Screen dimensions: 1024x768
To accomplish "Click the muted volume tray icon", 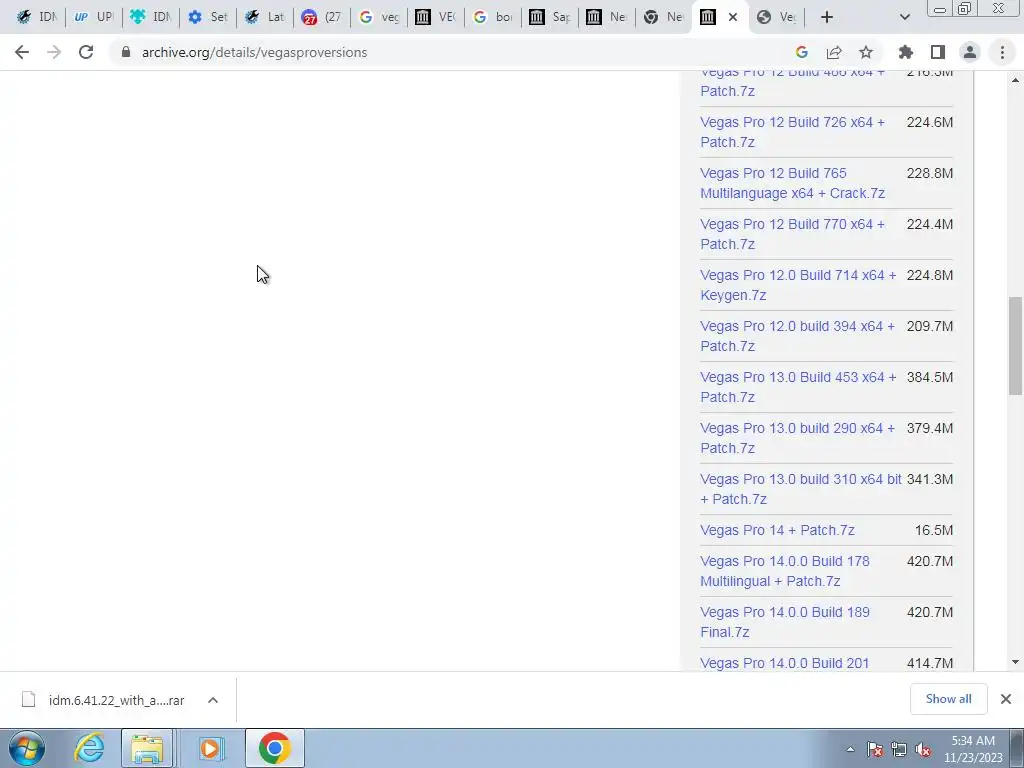I will [923, 750].
